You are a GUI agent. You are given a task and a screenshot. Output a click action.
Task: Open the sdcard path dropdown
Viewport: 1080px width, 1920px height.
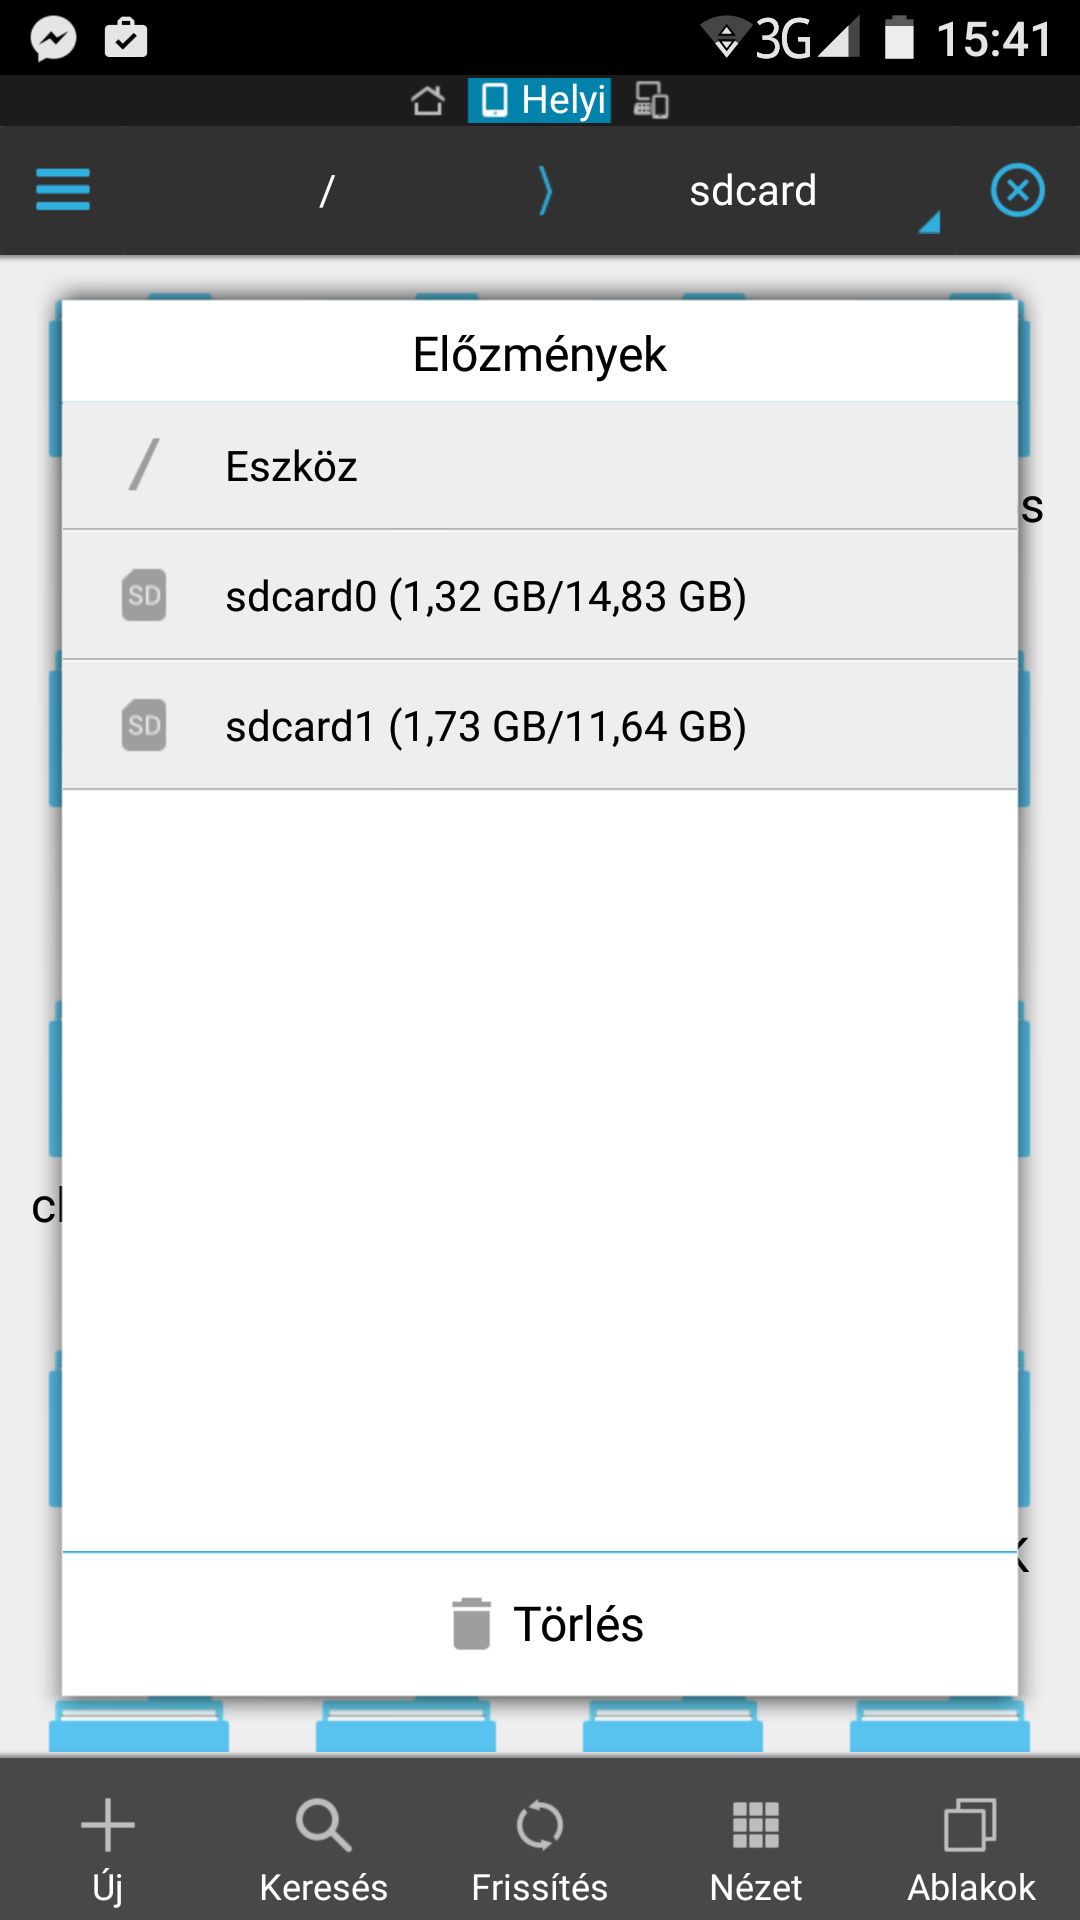tap(753, 190)
